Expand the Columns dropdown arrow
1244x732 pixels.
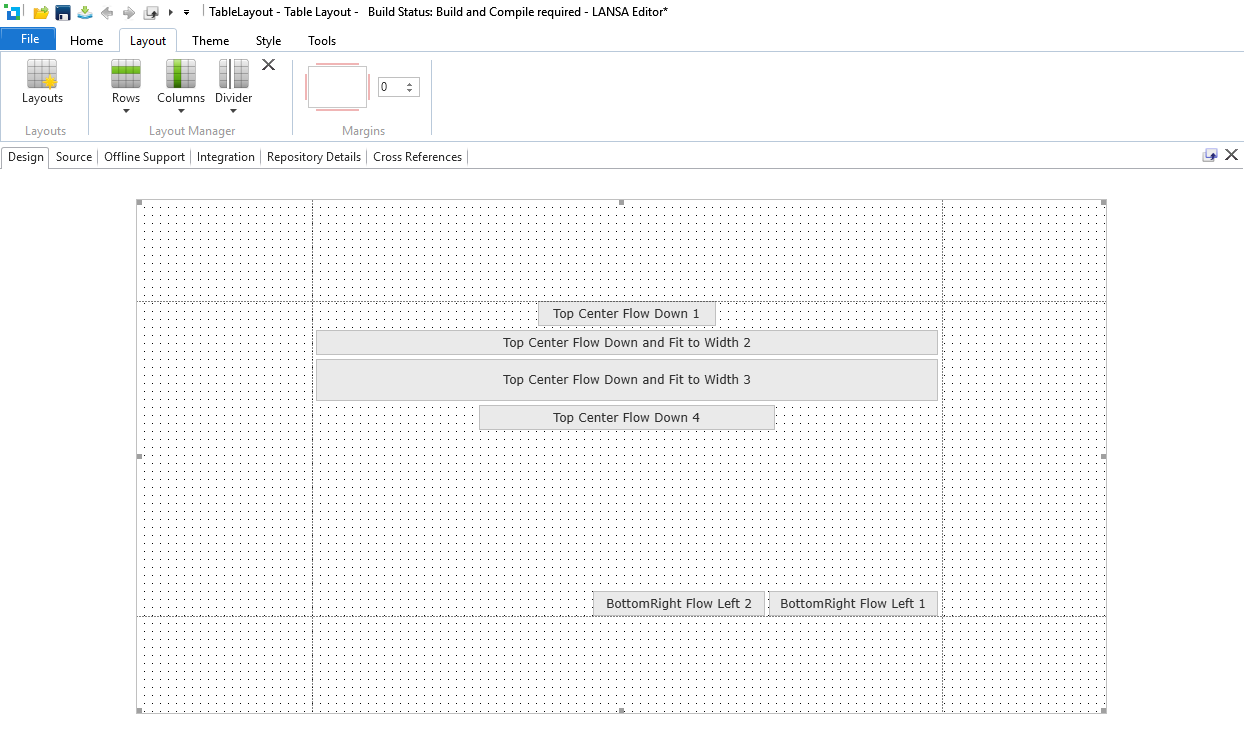[181, 111]
